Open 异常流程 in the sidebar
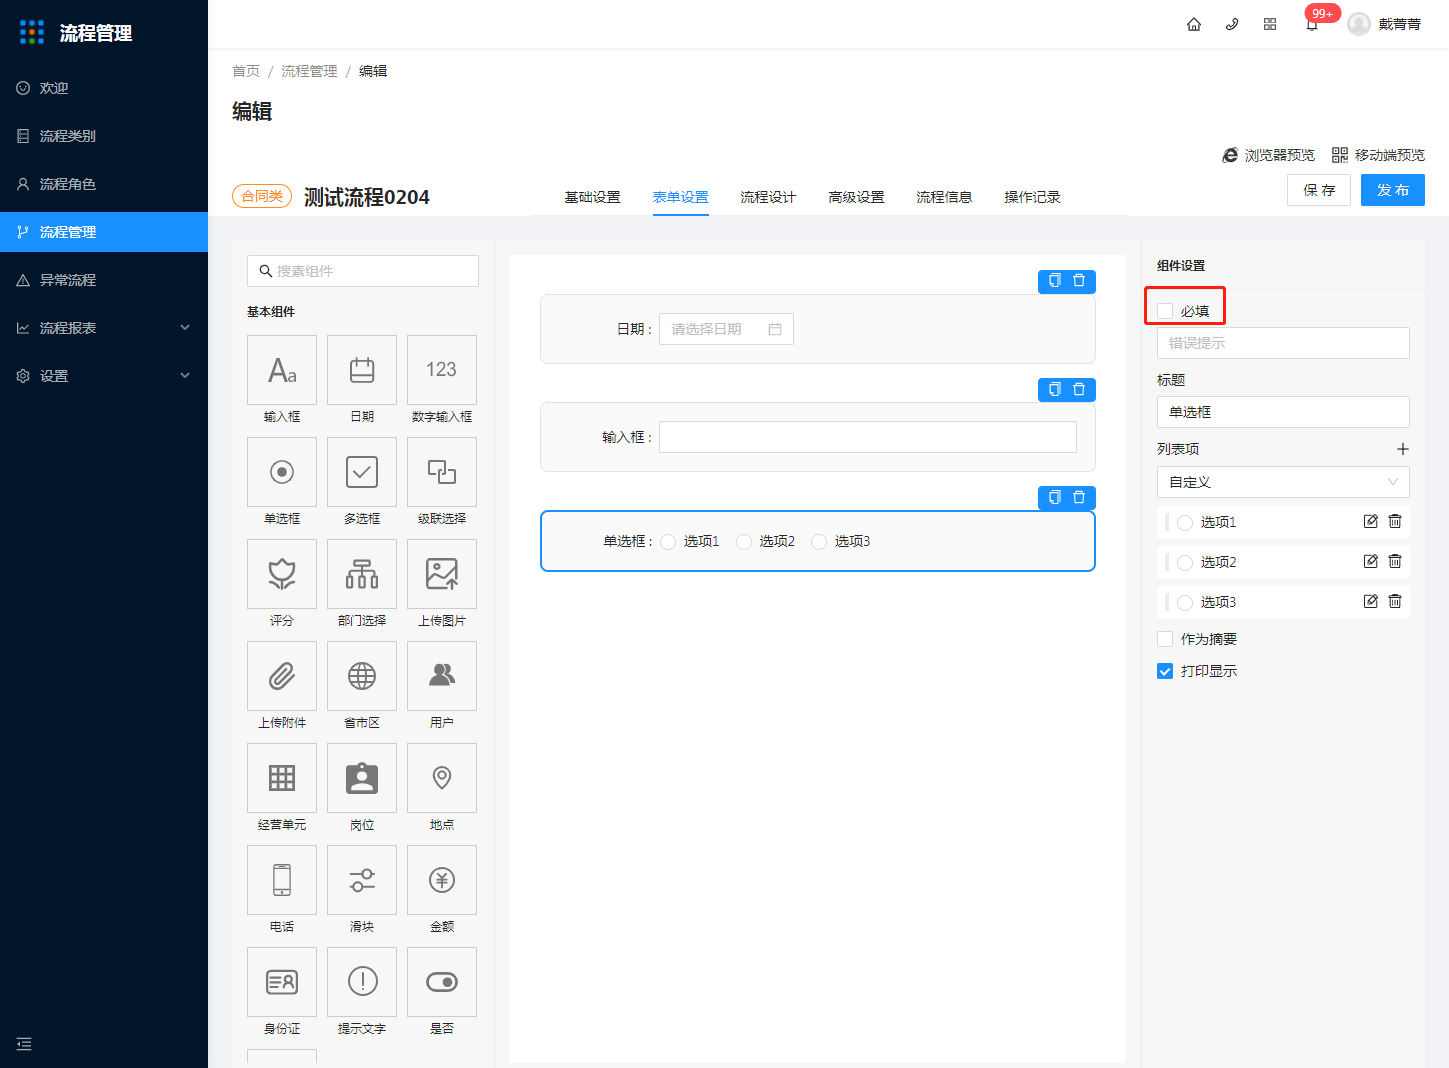Screen dimensions: 1449x1068 click(x=104, y=280)
